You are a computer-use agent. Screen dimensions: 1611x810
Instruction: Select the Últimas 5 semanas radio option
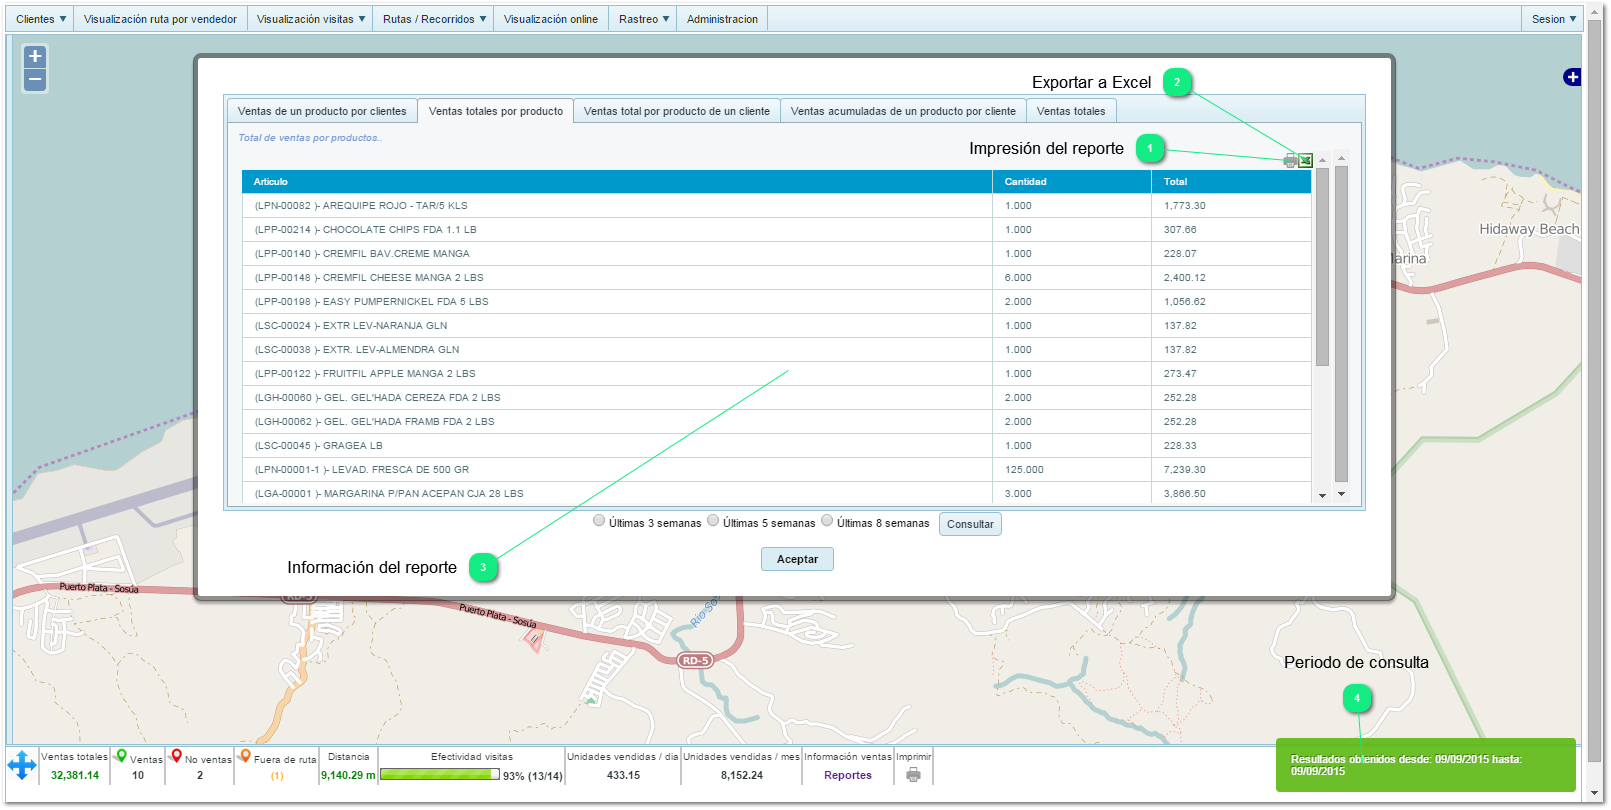(713, 521)
